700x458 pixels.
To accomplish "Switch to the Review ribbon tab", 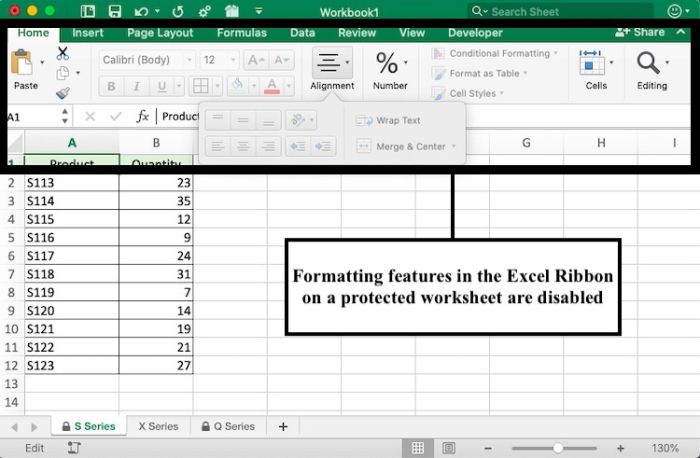I will 357,33.
